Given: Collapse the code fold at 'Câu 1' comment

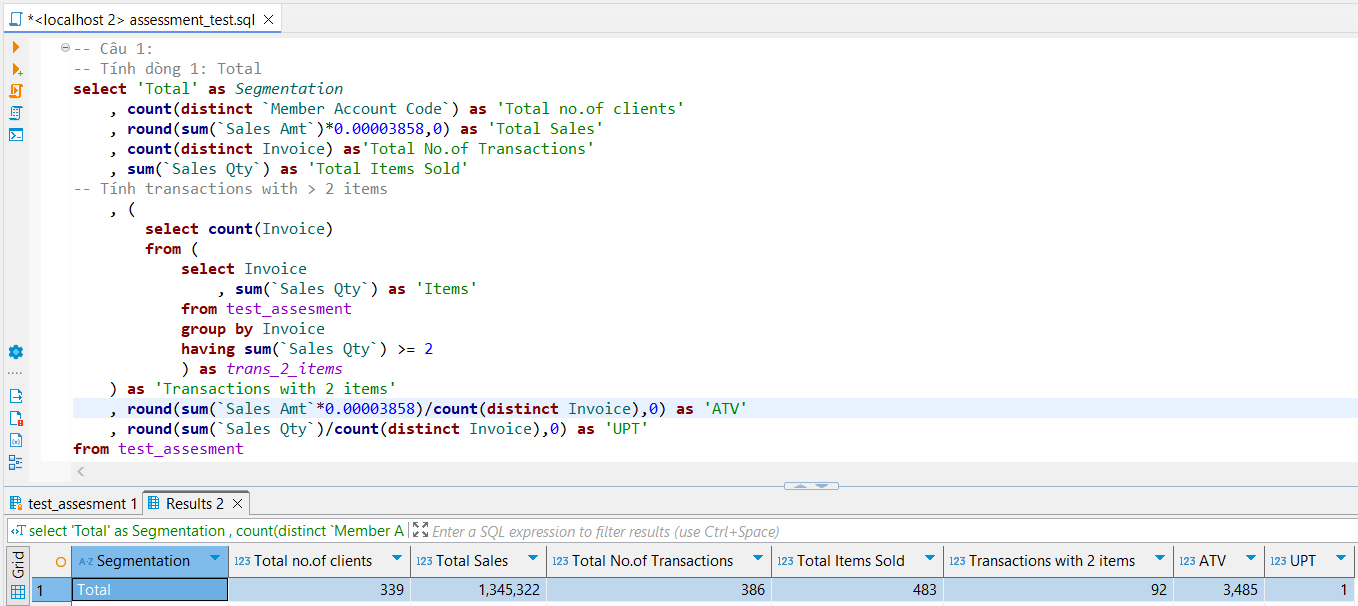Looking at the screenshot, I should [x=66, y=48].
